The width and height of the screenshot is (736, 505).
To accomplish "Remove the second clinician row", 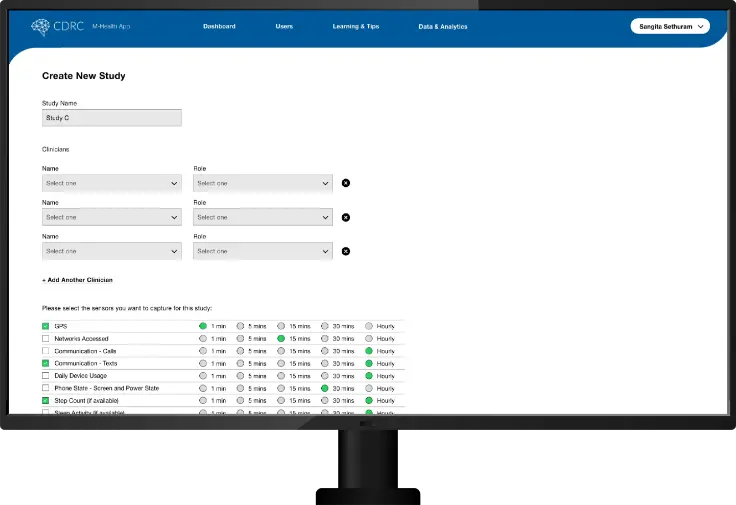I will 346,217.
